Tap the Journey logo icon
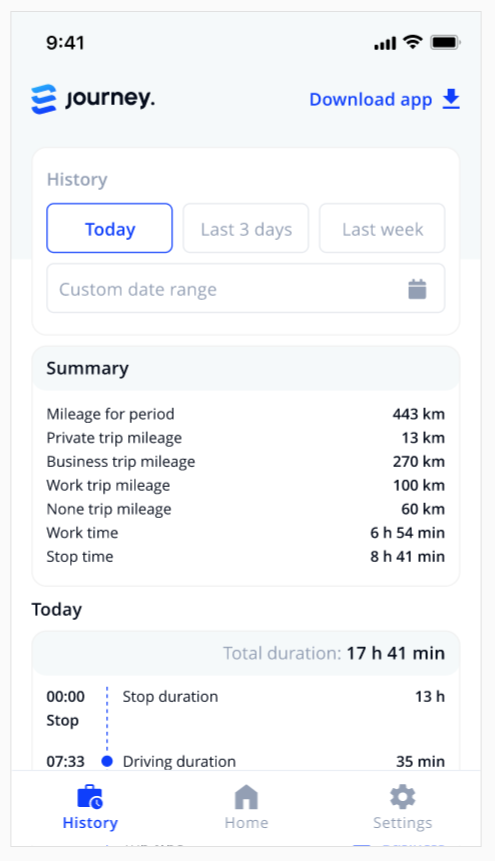Screen dimensions: 495x861 44,99
